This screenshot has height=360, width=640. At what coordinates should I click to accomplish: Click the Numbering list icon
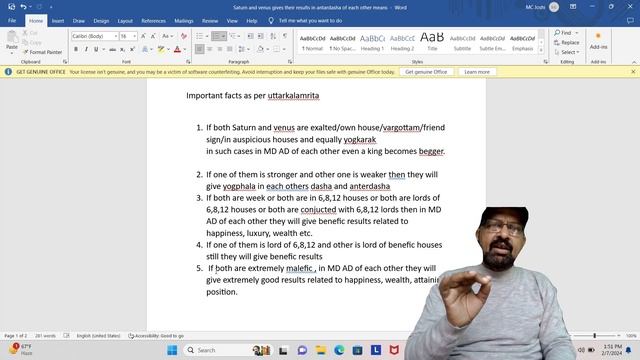[217, 36]
